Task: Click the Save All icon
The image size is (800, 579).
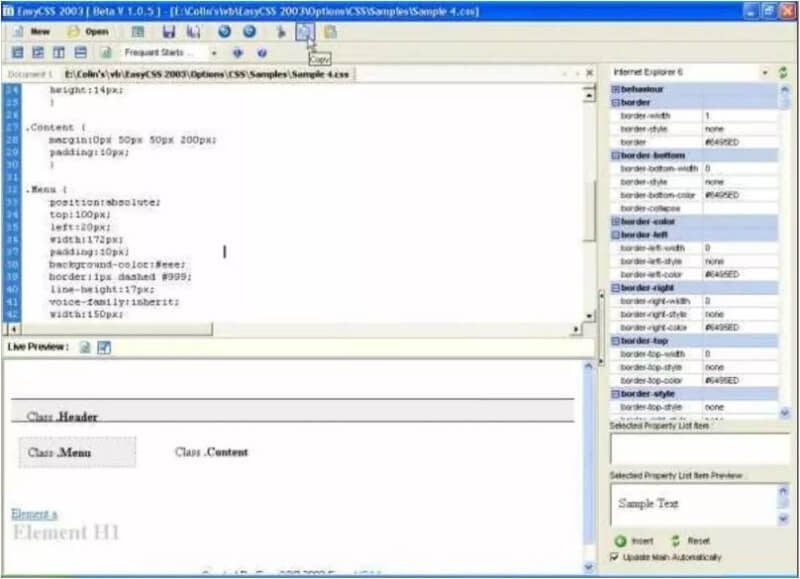Action: 194,32
